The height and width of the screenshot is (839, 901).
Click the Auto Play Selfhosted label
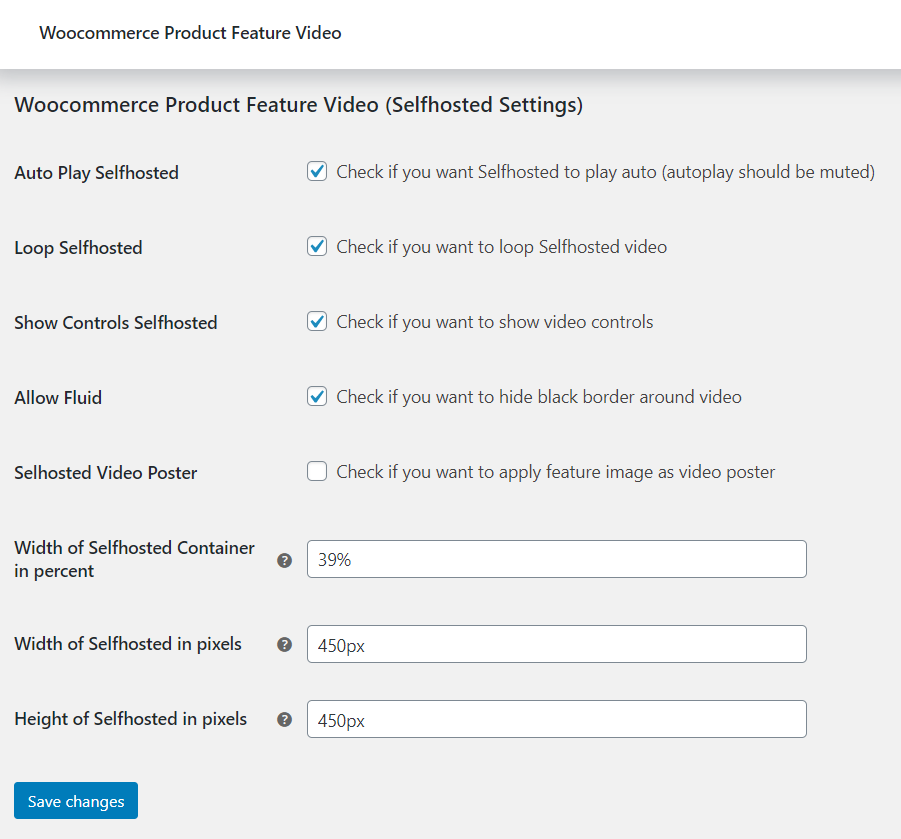[x=96, y=172]
